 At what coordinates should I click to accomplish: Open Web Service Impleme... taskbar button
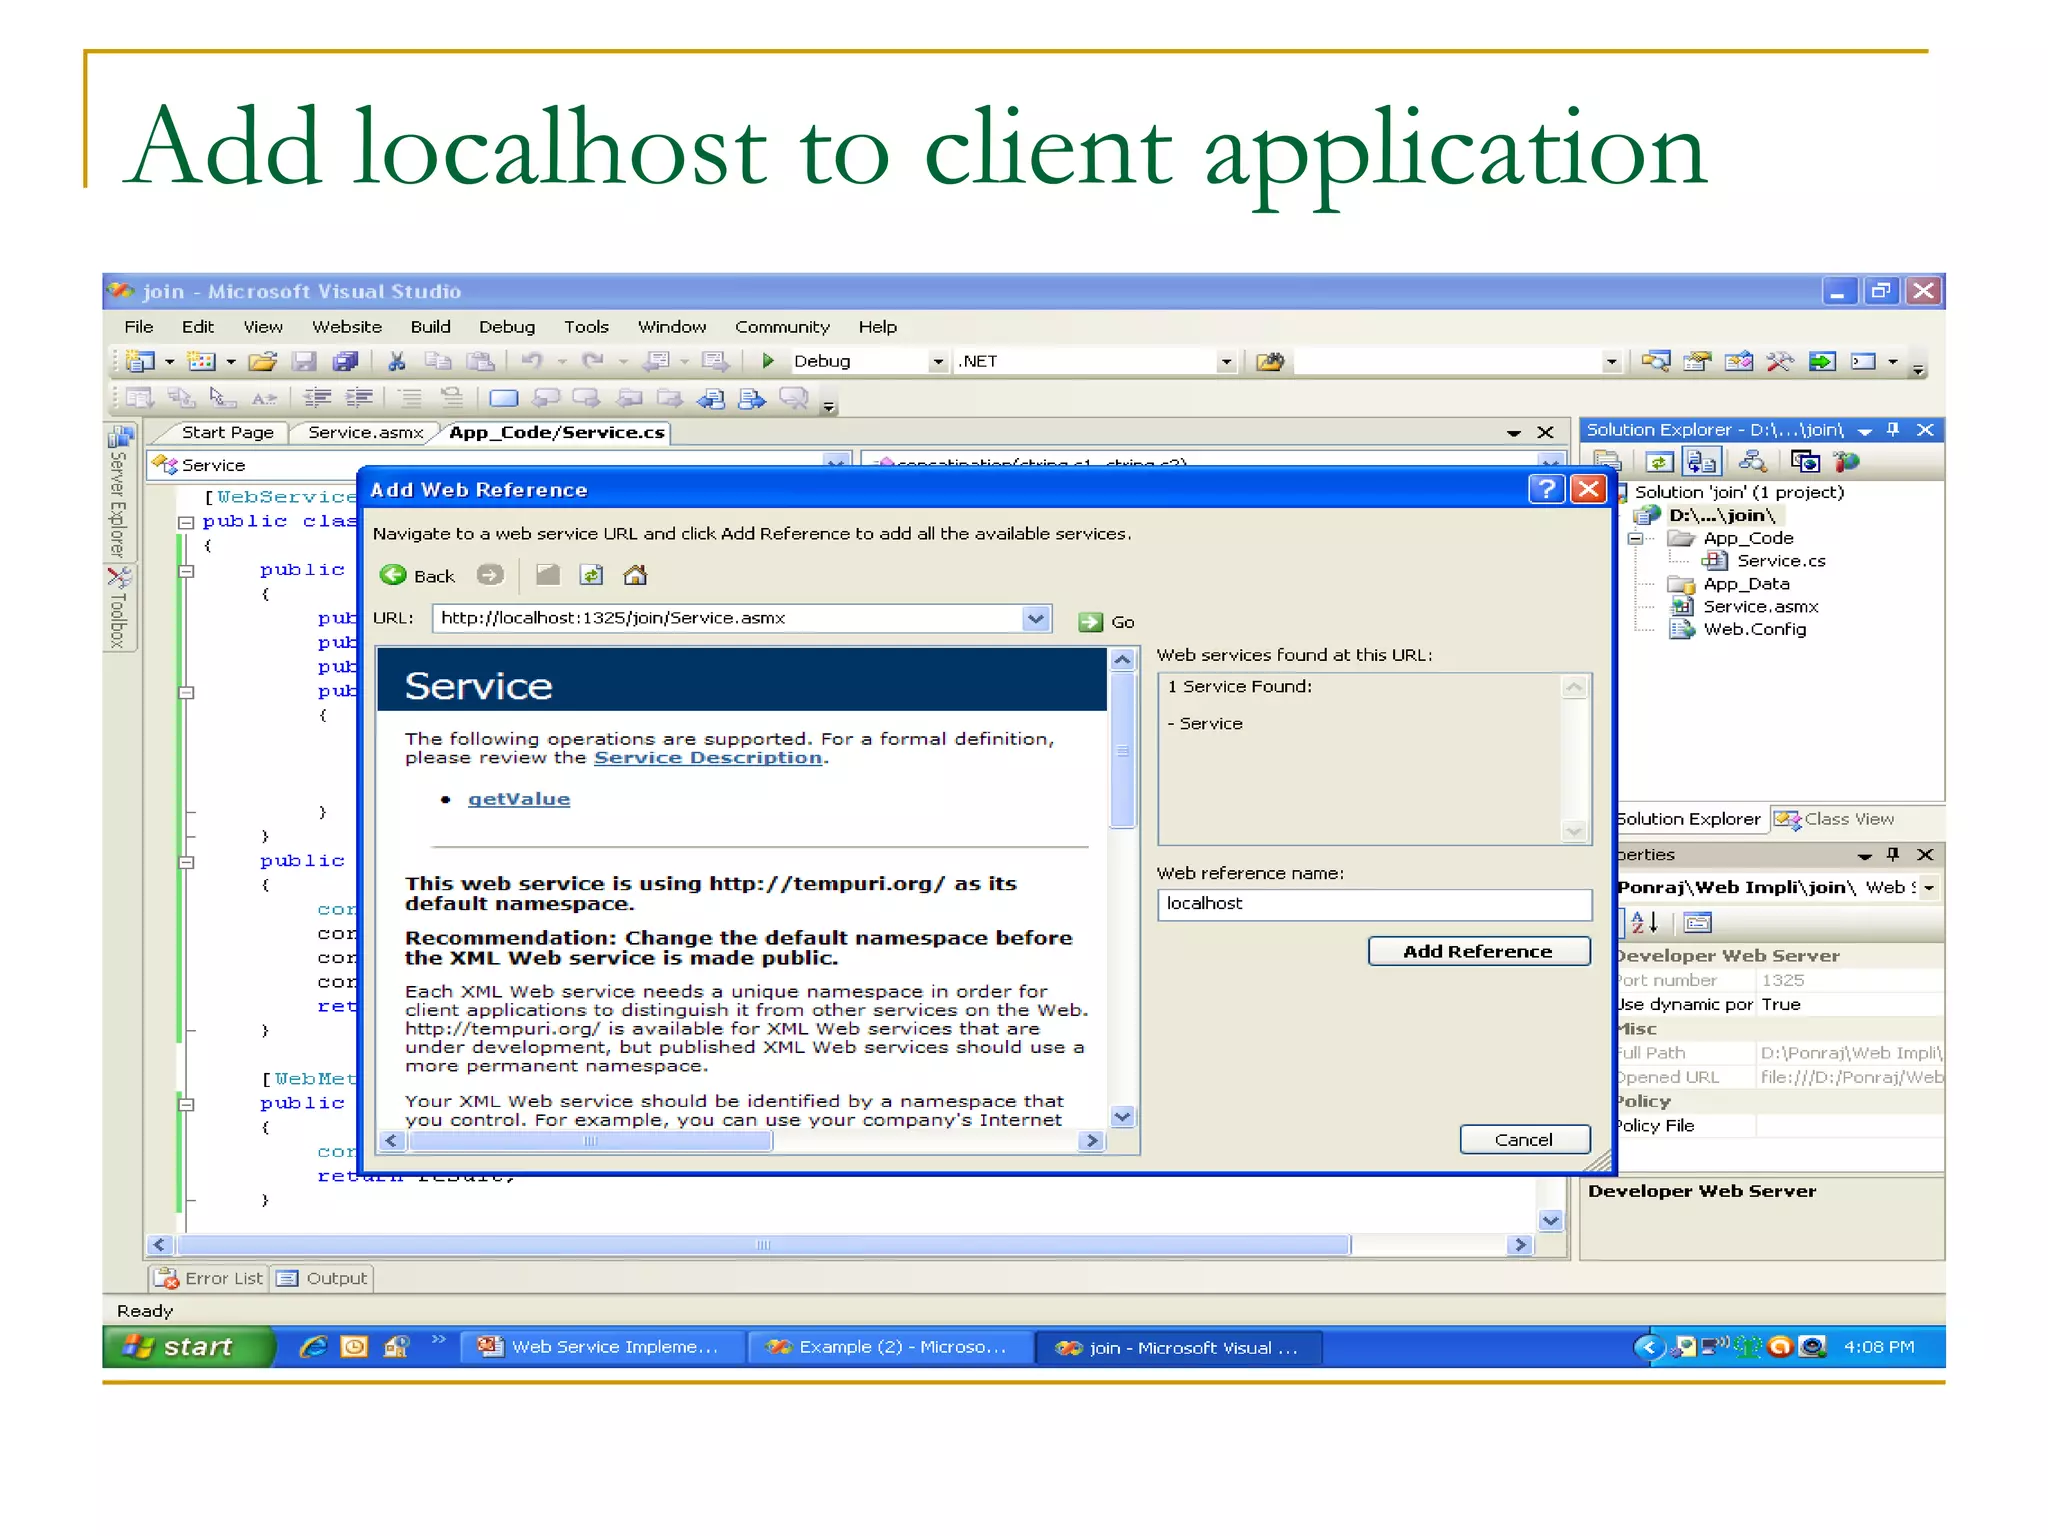pyautogui.click(x=603, y=1347)
